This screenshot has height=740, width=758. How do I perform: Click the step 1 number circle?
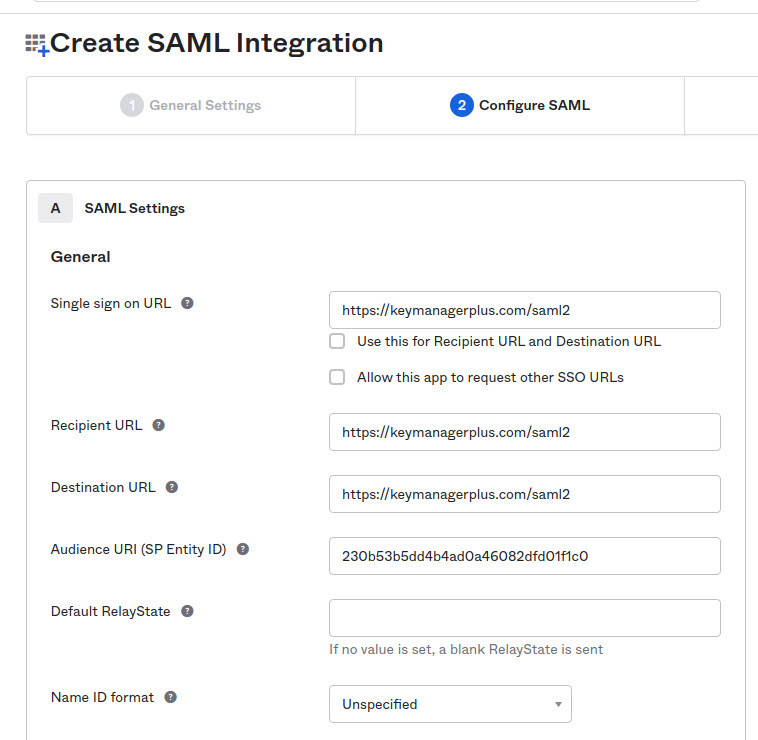[x=131, y=105]
